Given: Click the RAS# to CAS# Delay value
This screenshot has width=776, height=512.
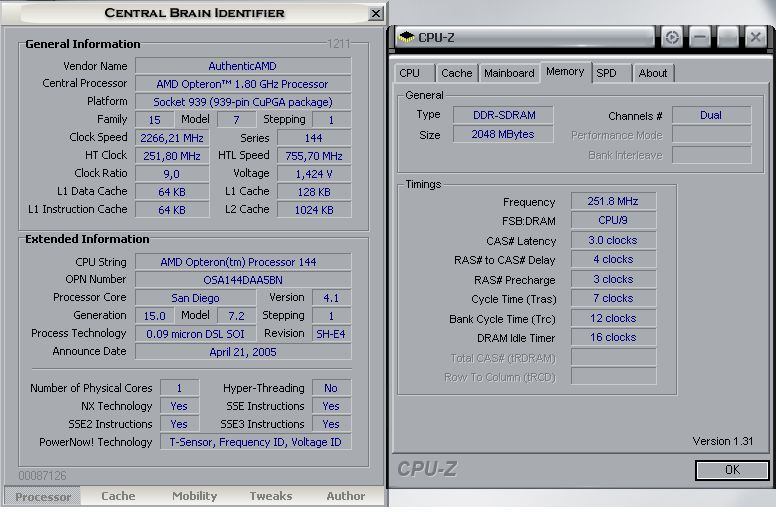Looking at the screenshot, I should [x=613, y=259].
